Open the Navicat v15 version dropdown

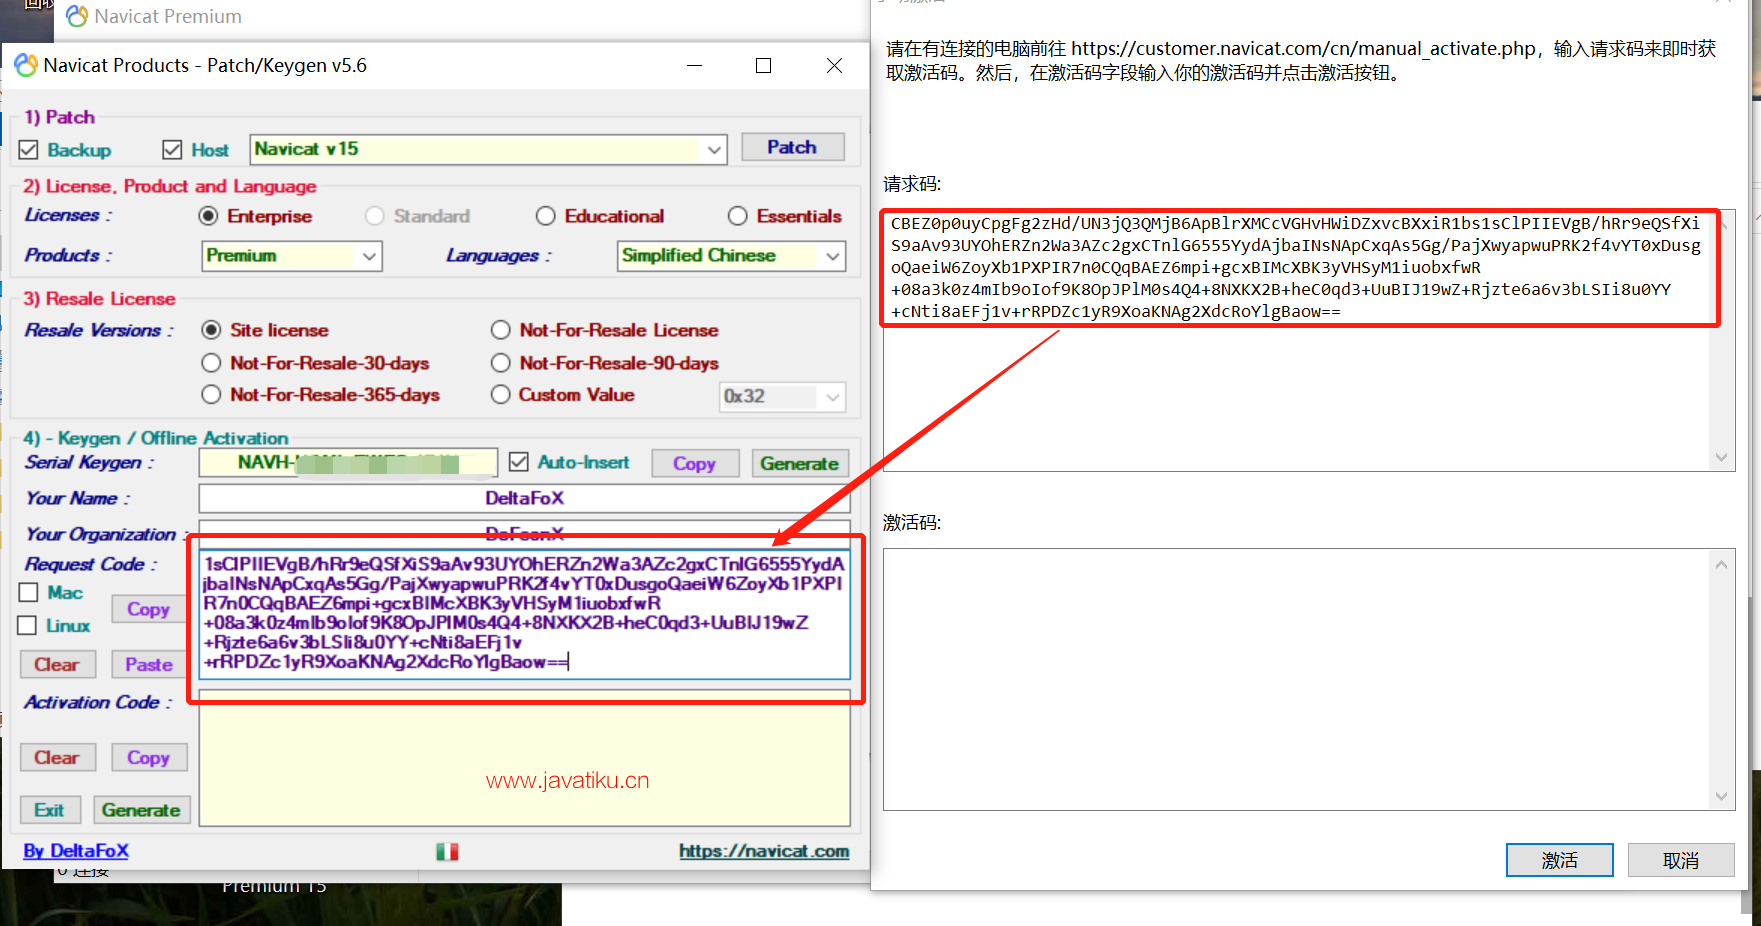714,149
